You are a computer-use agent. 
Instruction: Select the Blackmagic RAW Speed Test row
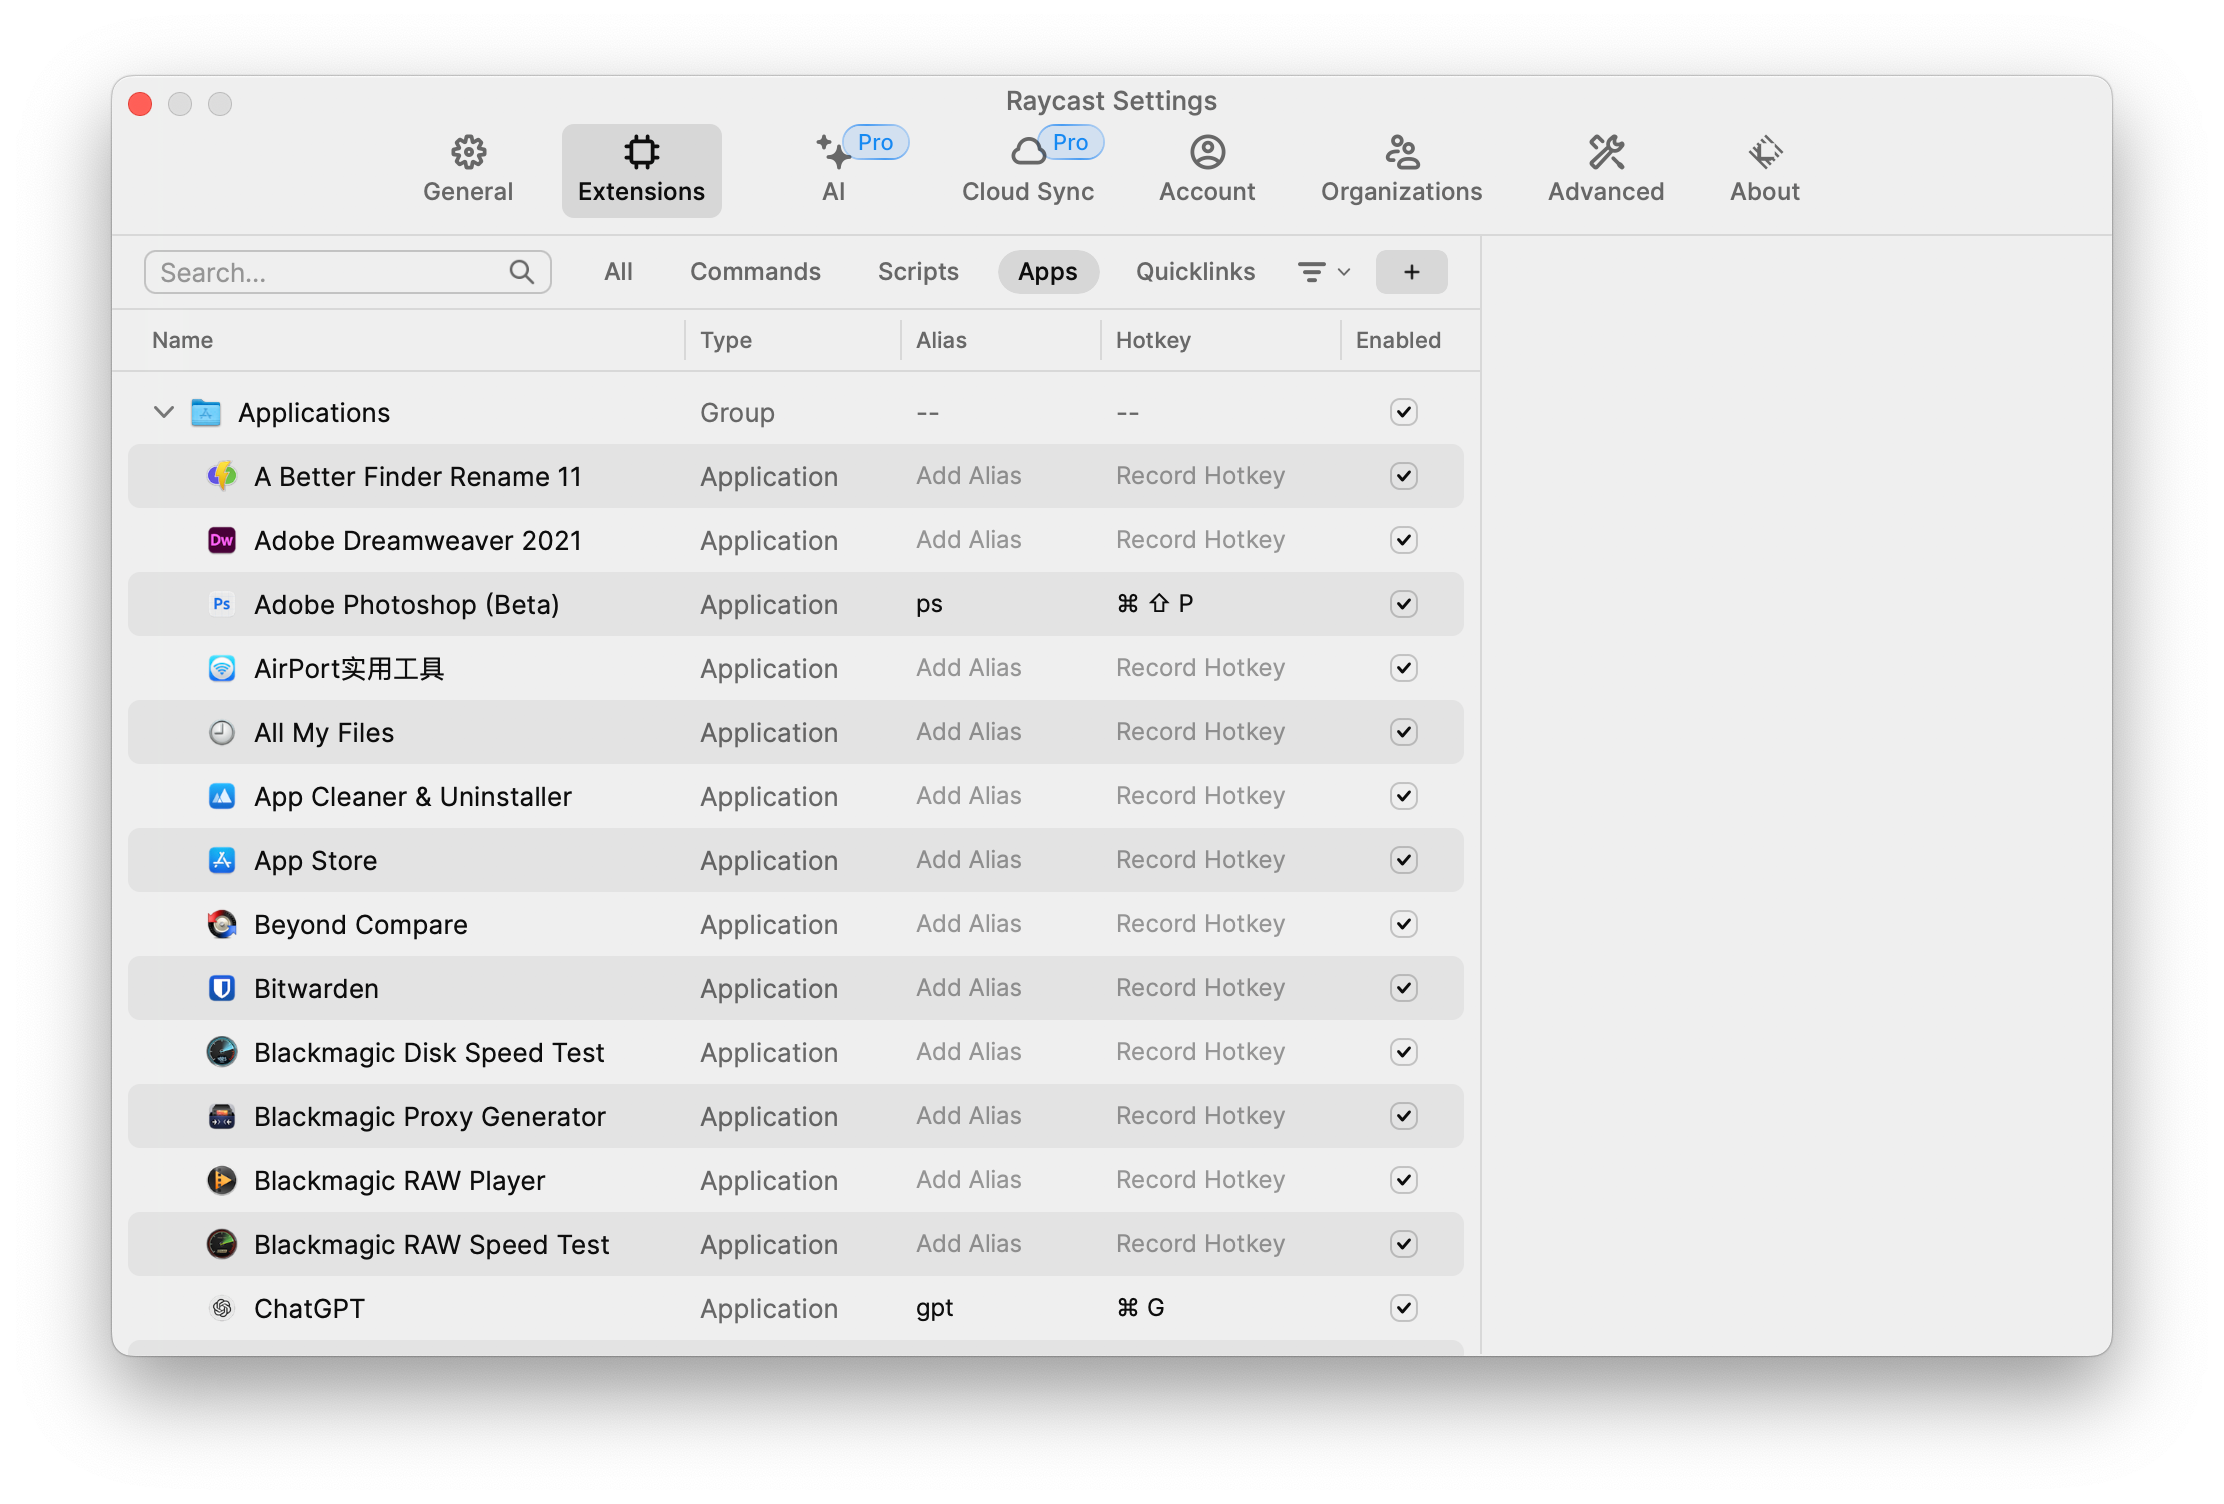click(x=796, y=1244)
